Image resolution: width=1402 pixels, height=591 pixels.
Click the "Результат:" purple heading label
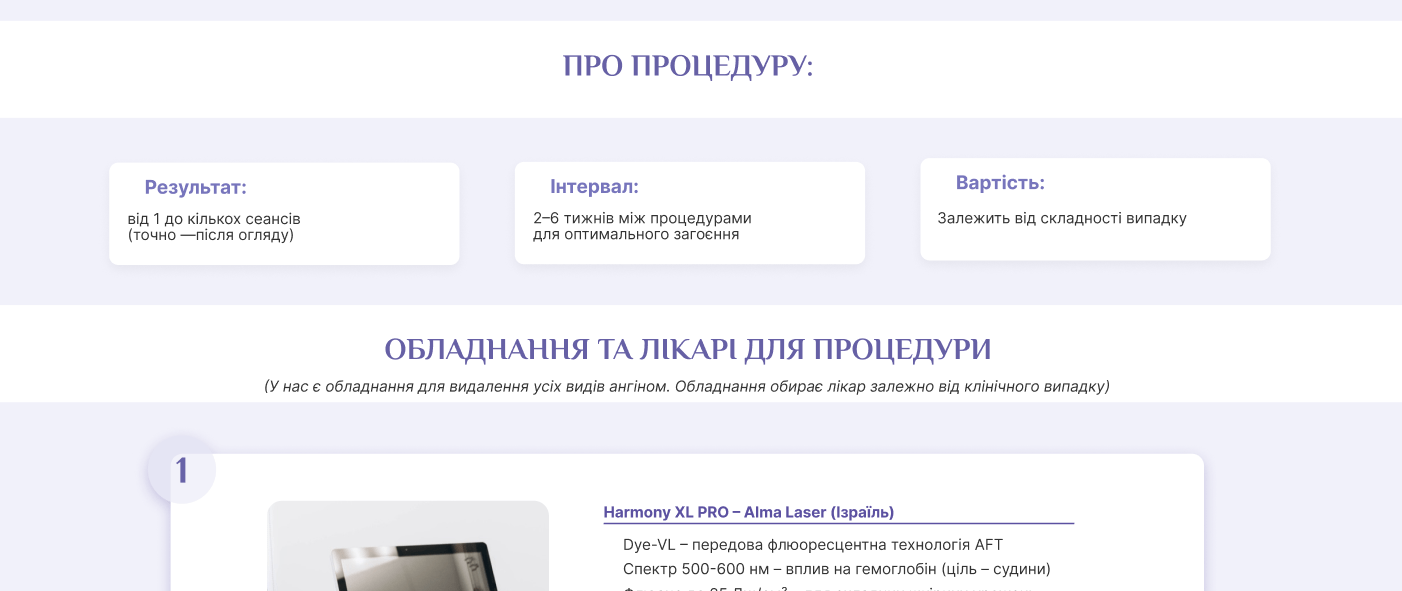(x=196, y=188)
